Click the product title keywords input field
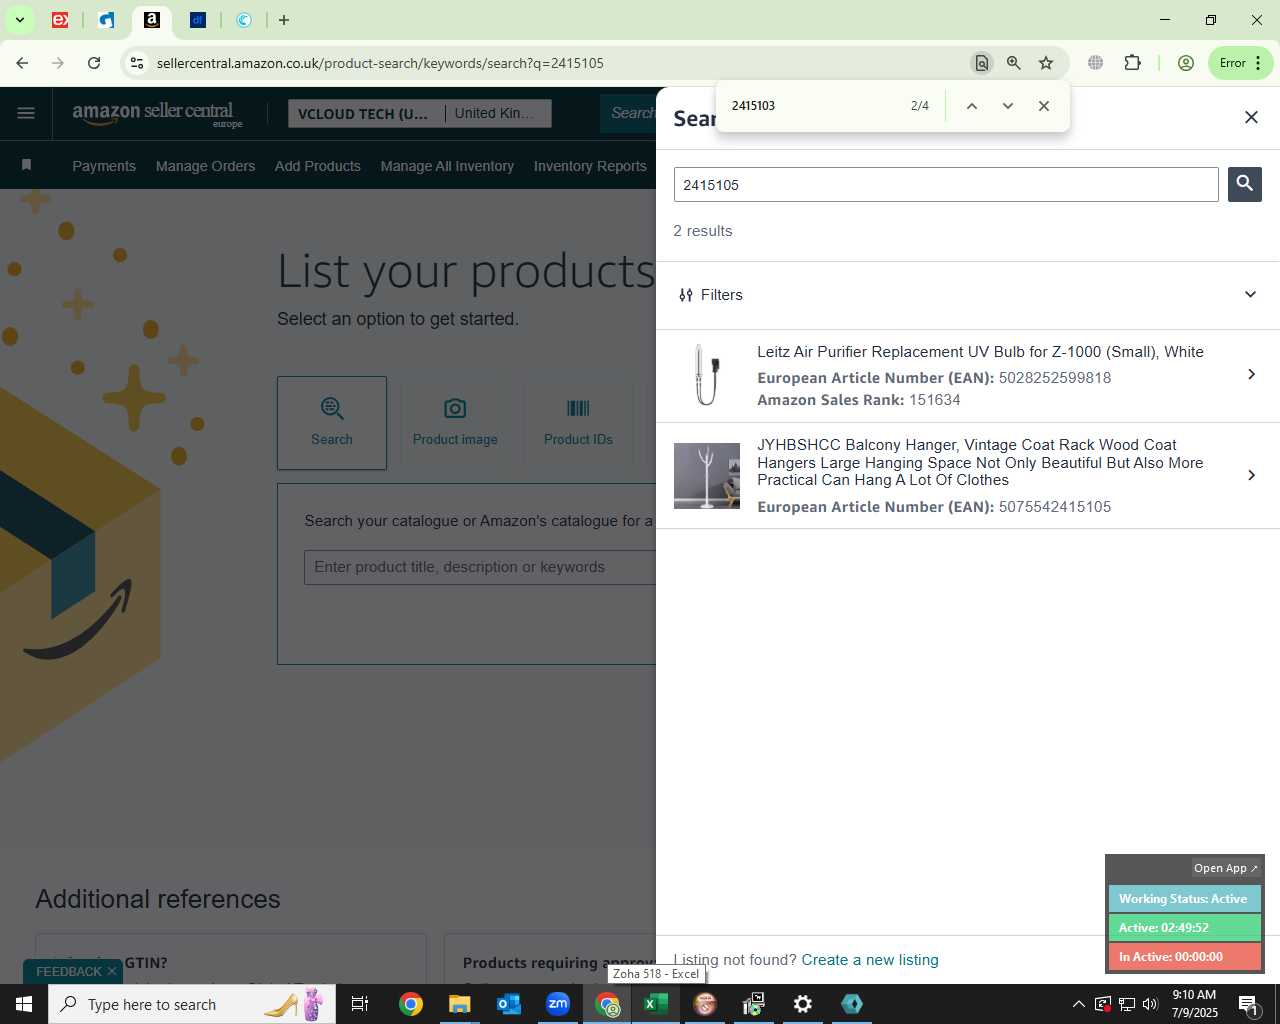 click(x=480, y=567)
